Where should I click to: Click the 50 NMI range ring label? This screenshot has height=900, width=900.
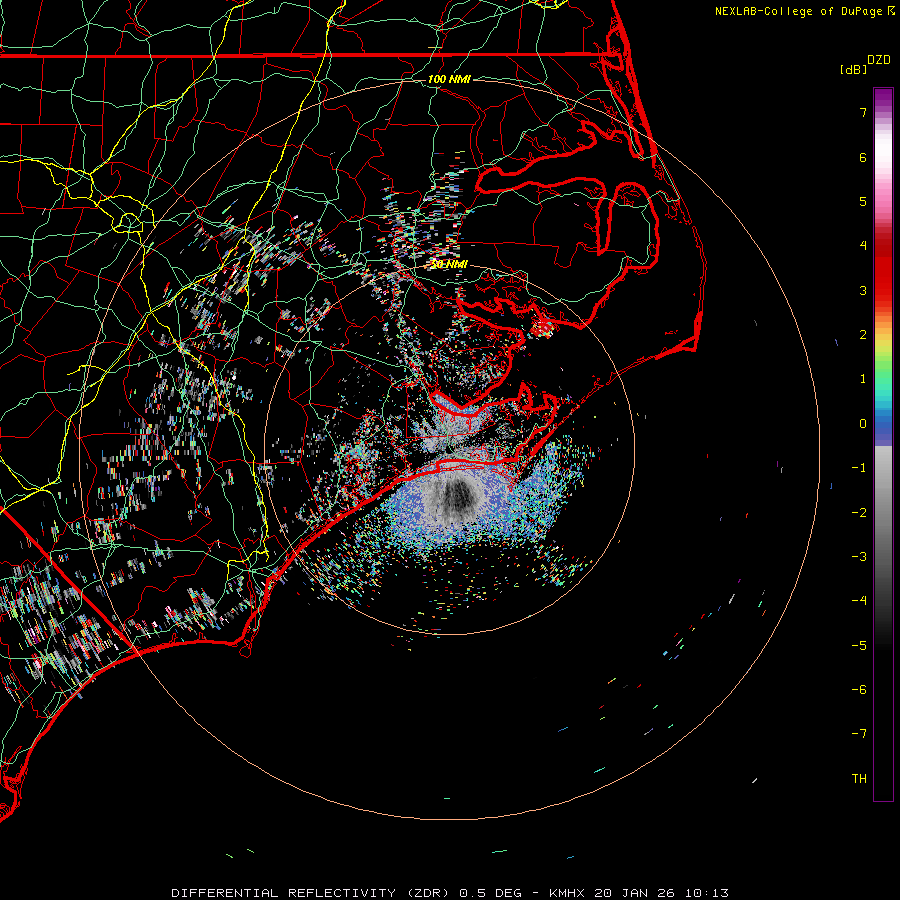point(449,265)
